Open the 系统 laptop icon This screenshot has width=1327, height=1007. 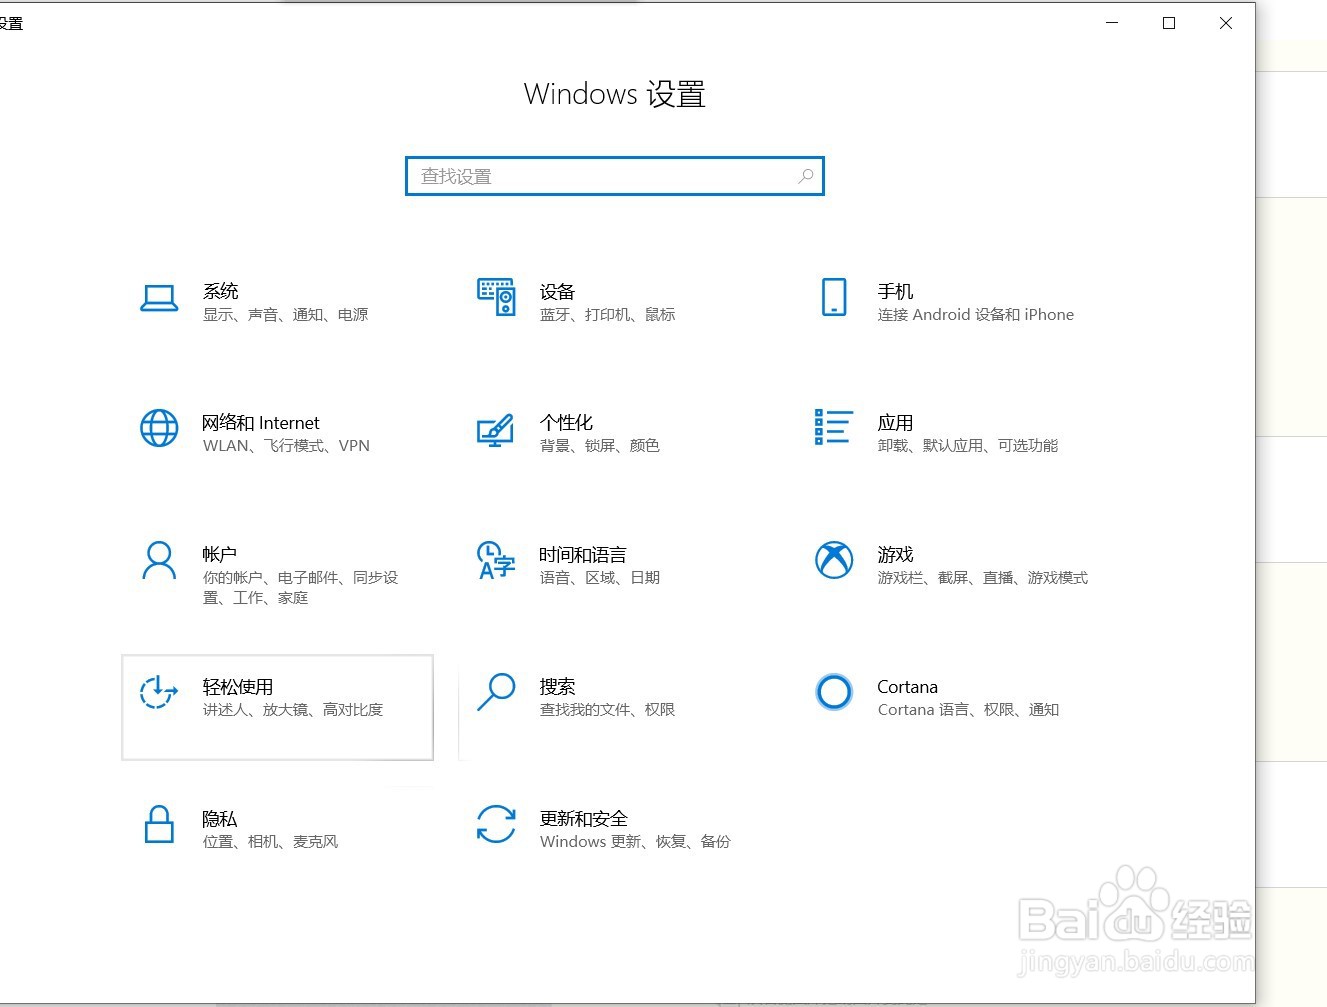tap(159, 298)
